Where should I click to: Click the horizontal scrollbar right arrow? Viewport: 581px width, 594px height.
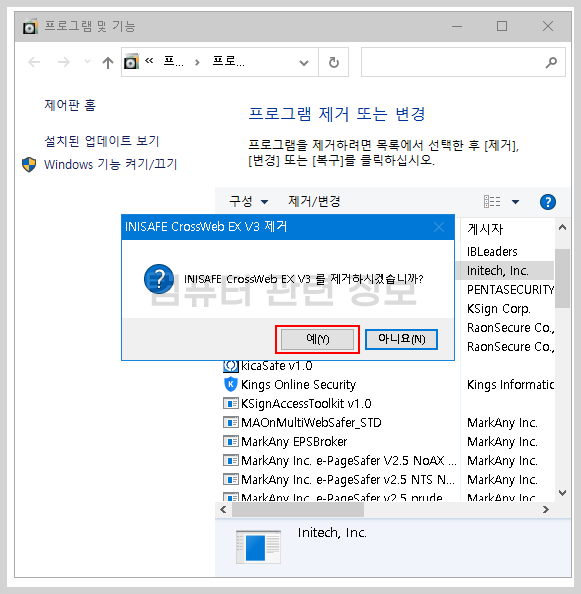[546, 510]
